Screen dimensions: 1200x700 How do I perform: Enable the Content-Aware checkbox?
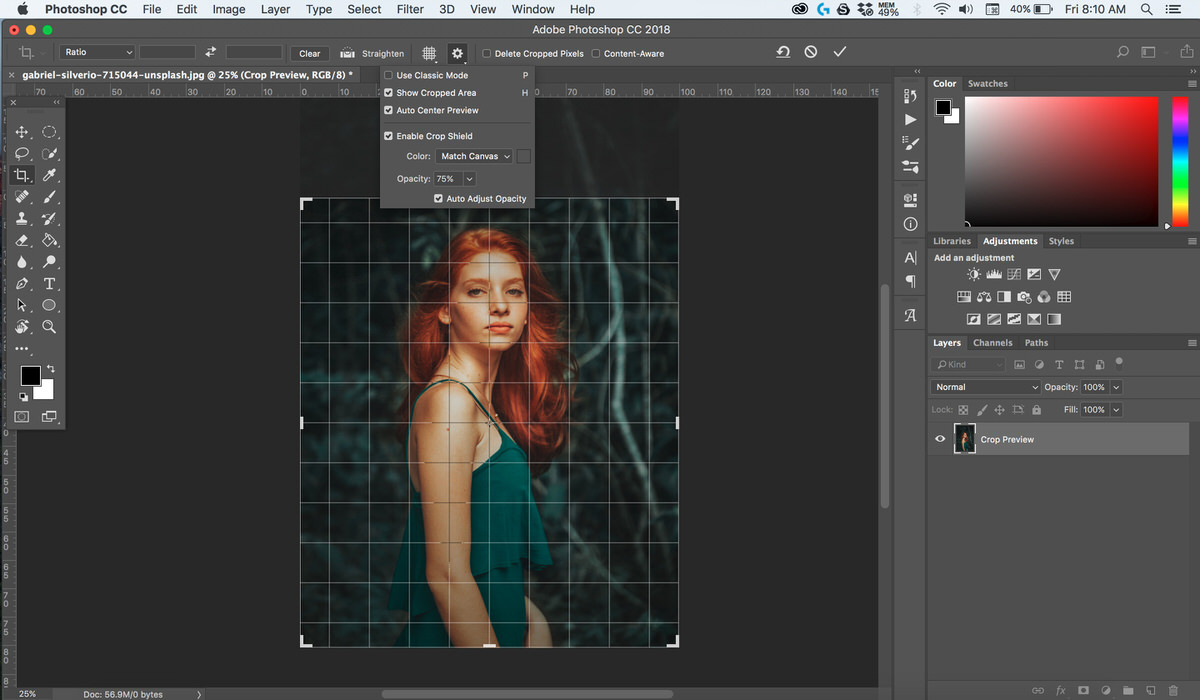click(x=597, y=54)
